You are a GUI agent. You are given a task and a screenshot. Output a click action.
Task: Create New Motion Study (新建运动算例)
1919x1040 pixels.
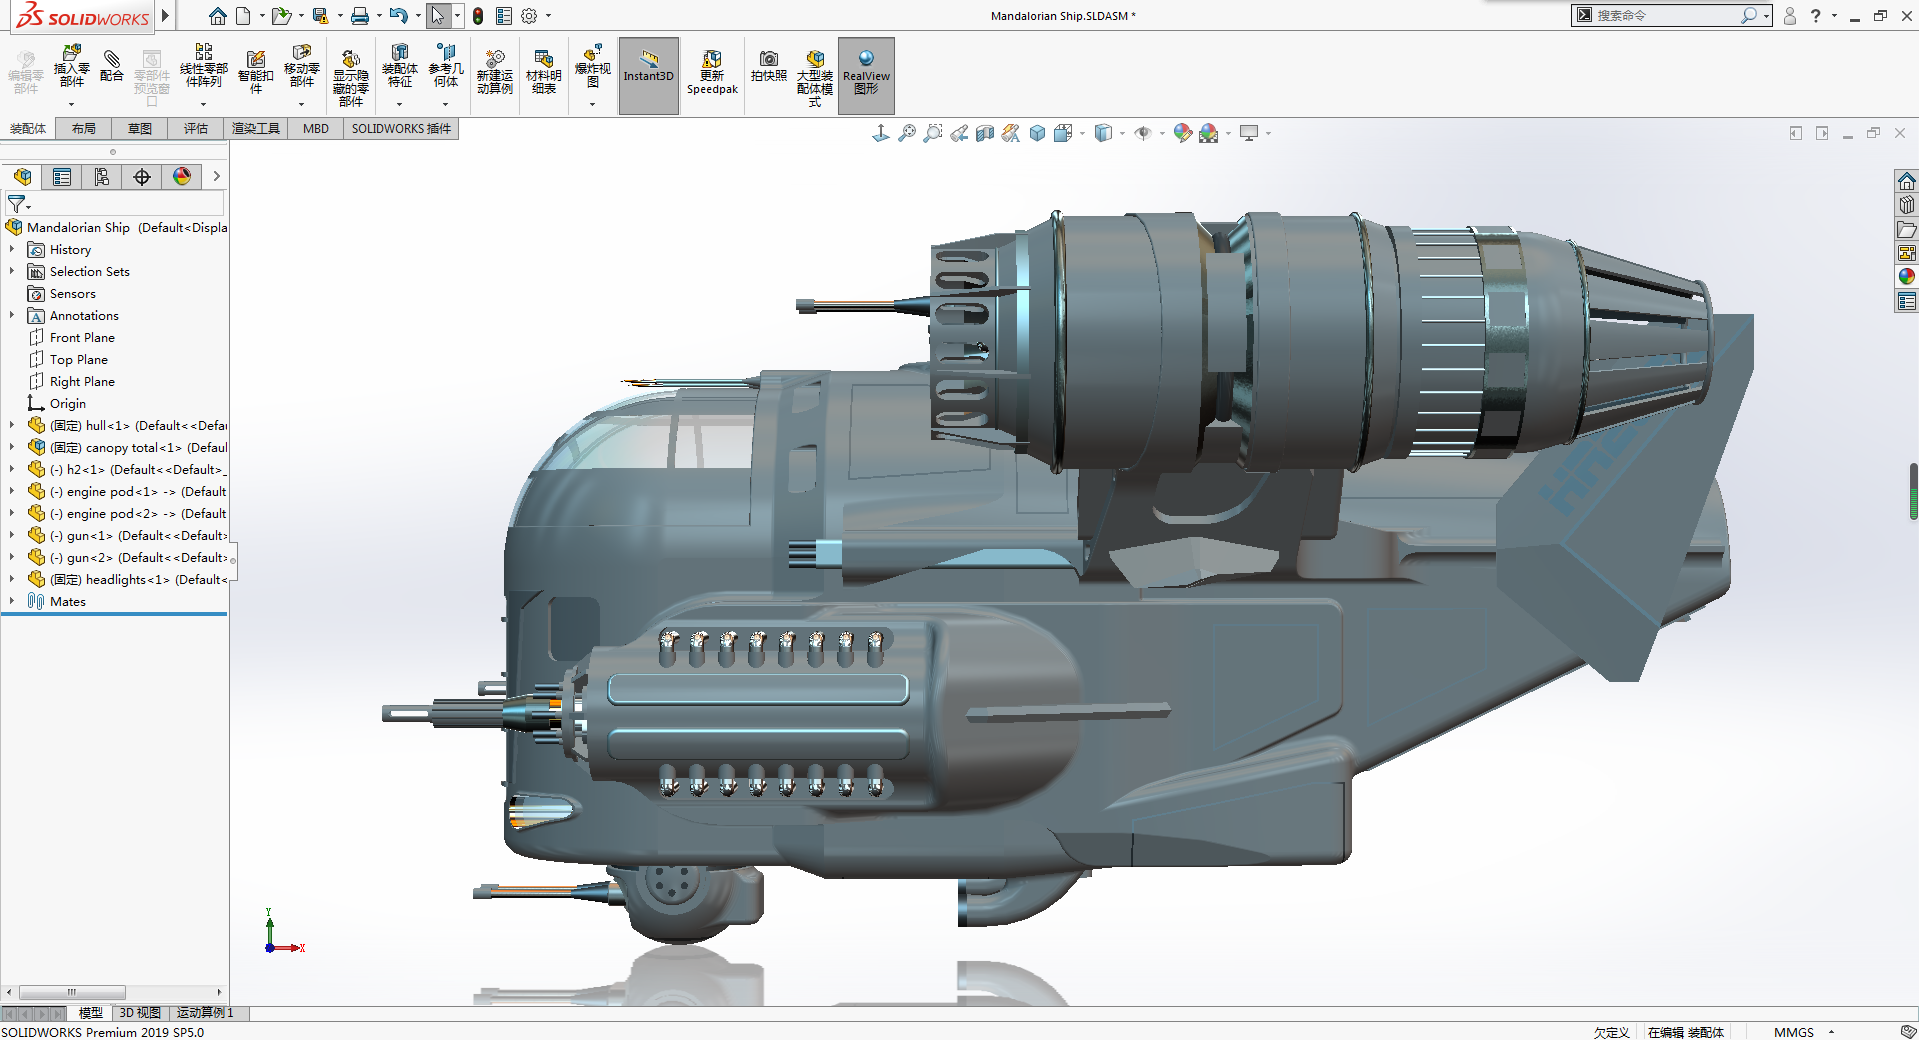(494, 72)
